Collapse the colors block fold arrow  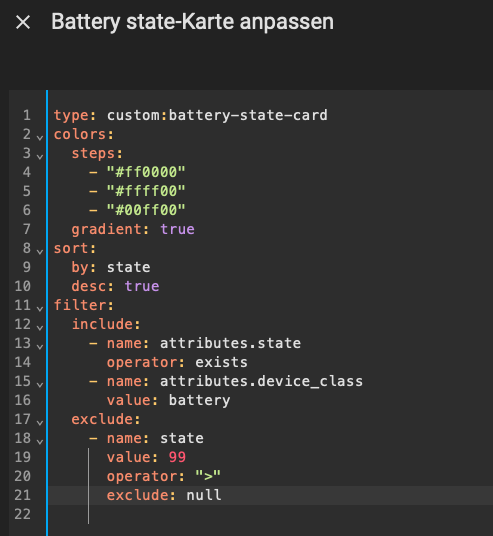pyautogui.click(x=40, y=137)
